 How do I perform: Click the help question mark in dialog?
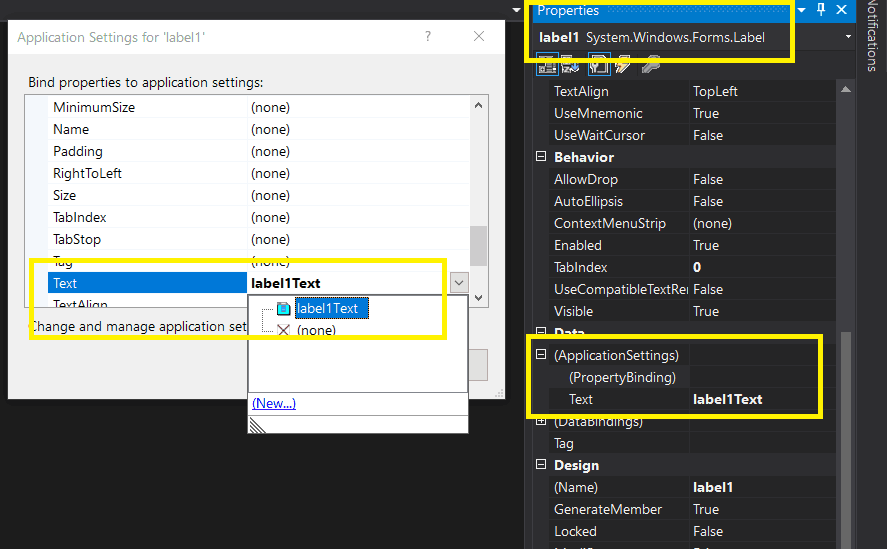428,36
